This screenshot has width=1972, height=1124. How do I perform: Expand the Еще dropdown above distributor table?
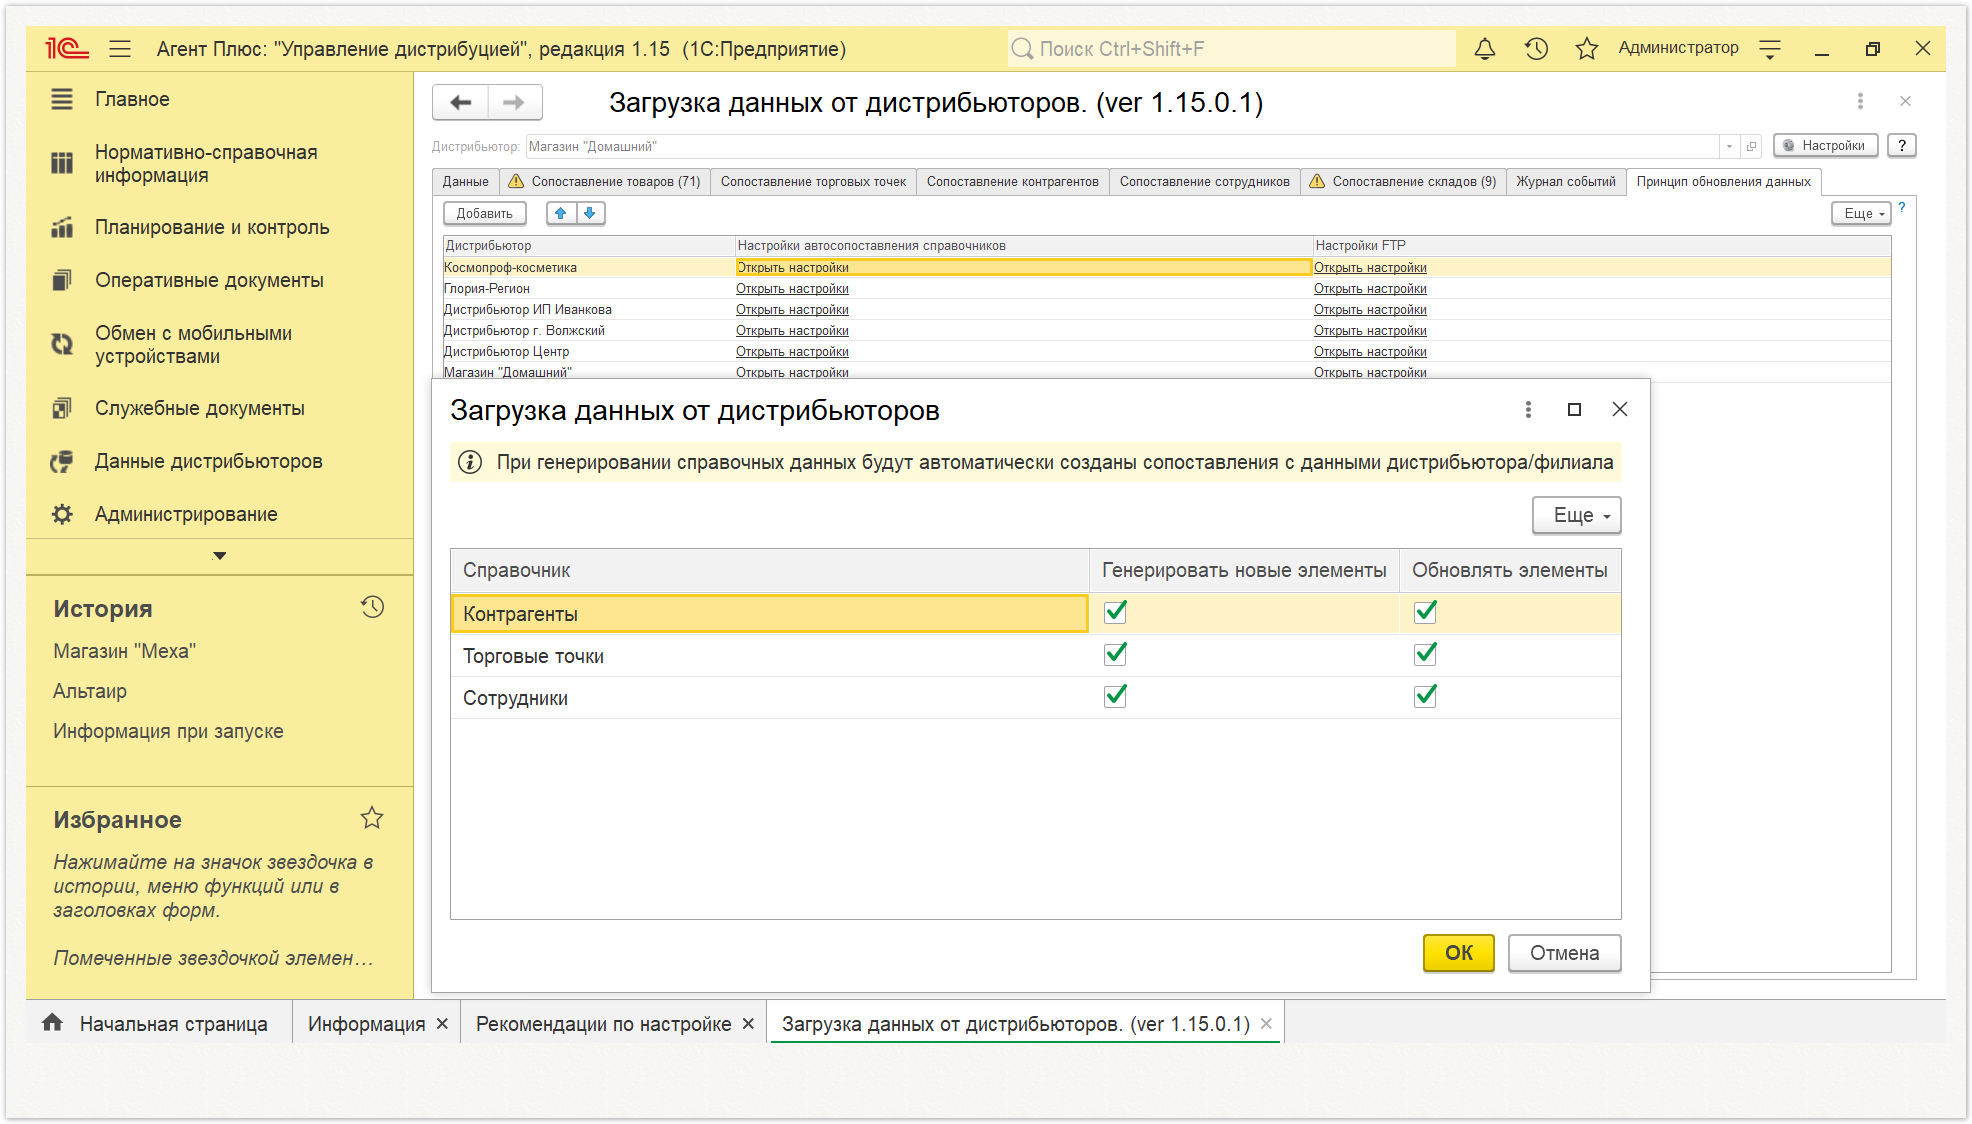[1861, 213]
